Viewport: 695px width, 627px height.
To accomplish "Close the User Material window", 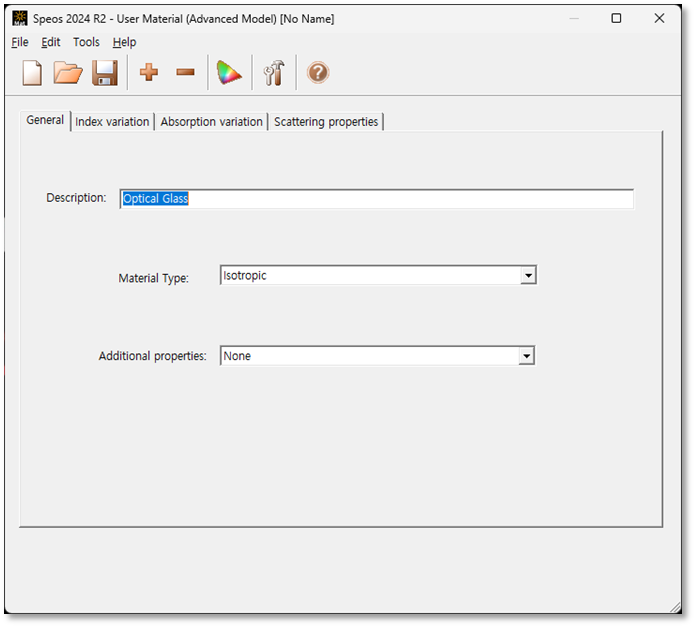I will [660, 18].
